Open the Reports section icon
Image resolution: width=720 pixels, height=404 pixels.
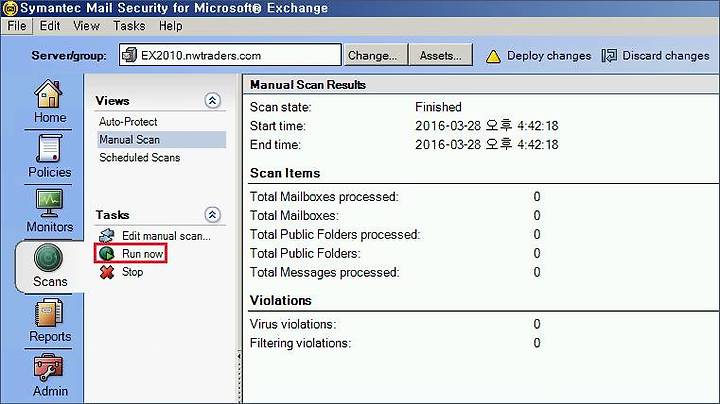pyautogui.click(x=49, y=313)
